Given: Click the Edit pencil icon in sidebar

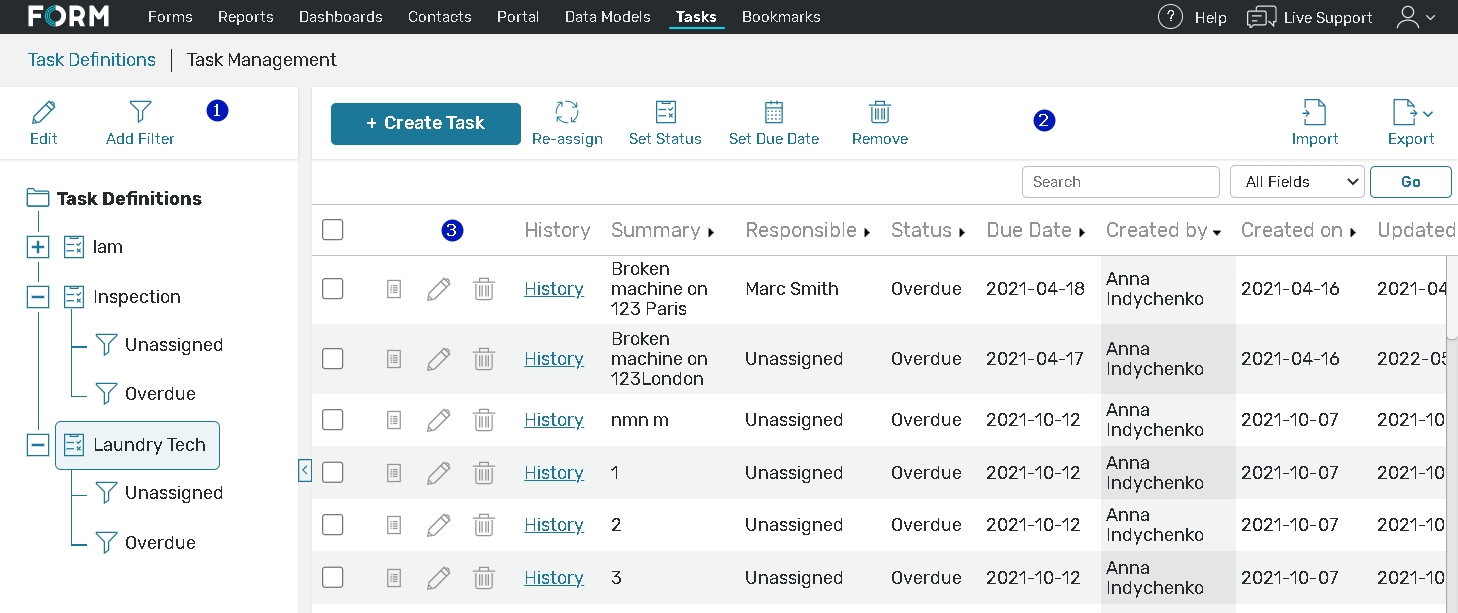Looking at the screenshot, I should tap(43, 112).
